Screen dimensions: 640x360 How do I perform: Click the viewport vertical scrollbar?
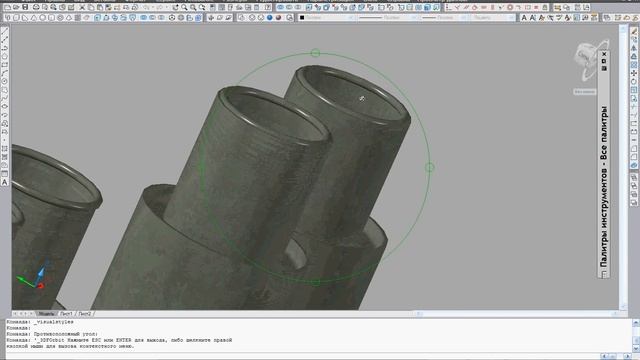click(623, 167)
